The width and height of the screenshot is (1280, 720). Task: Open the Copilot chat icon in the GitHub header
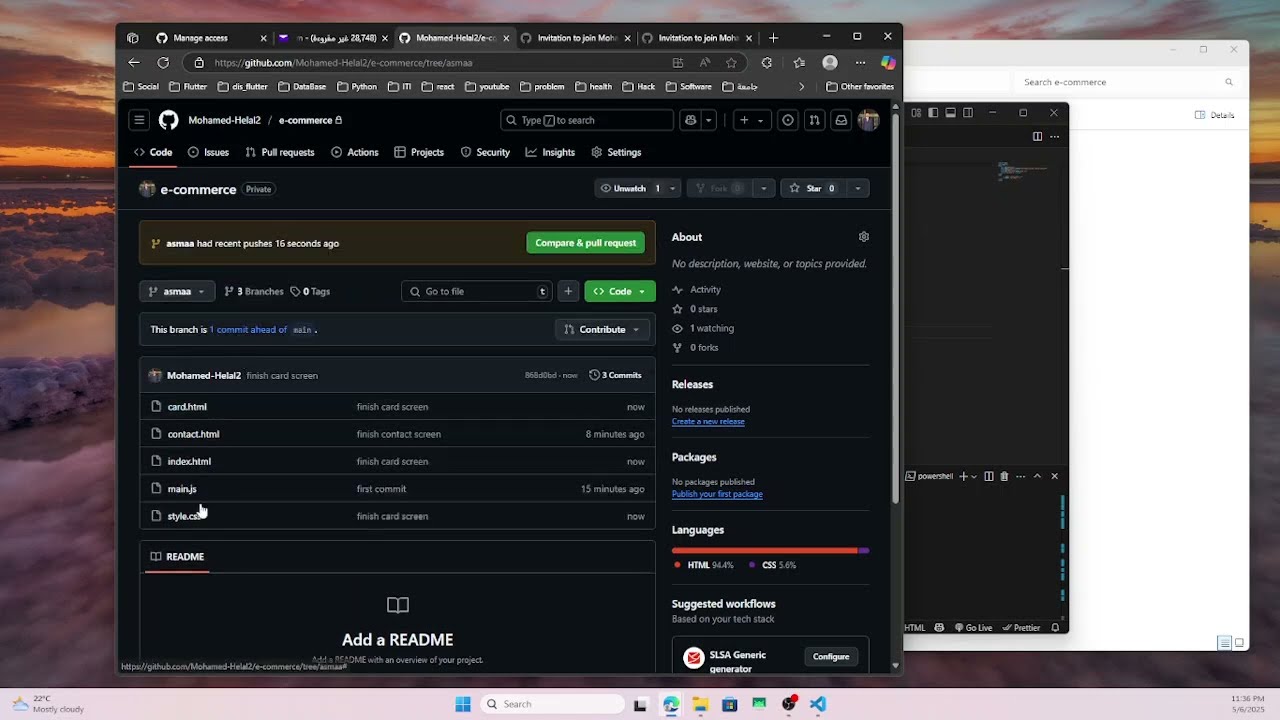(690, 120)
